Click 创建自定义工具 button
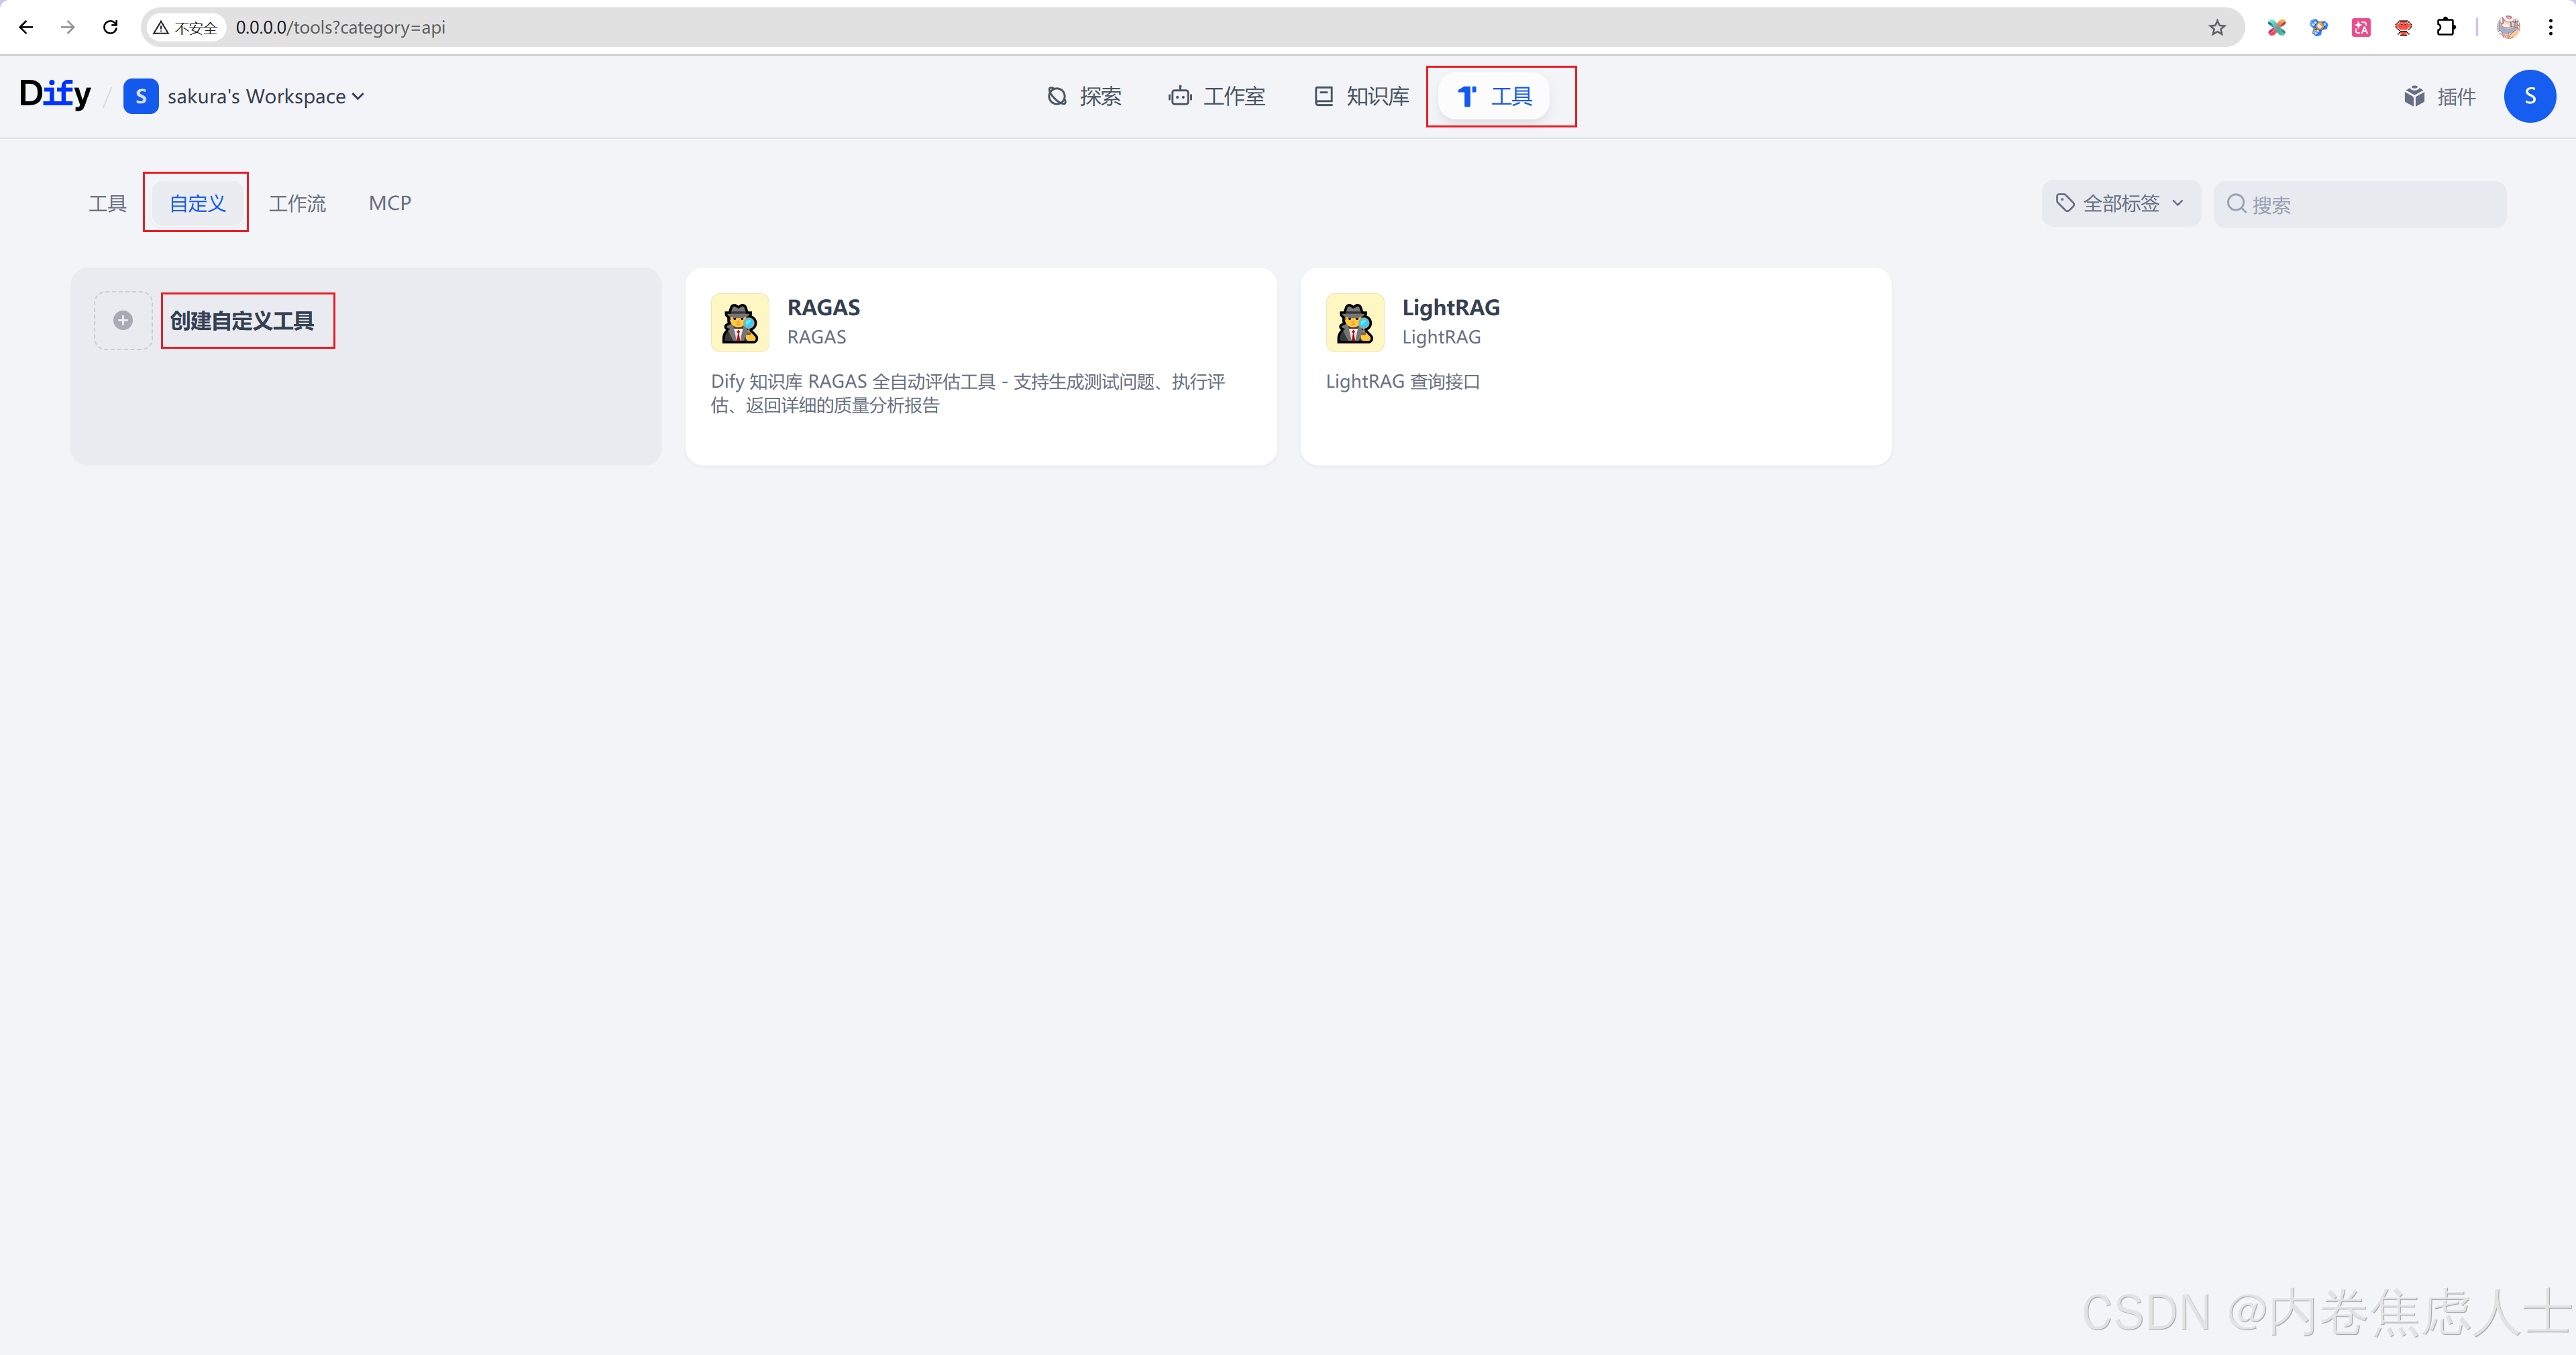 pos(242,320)
